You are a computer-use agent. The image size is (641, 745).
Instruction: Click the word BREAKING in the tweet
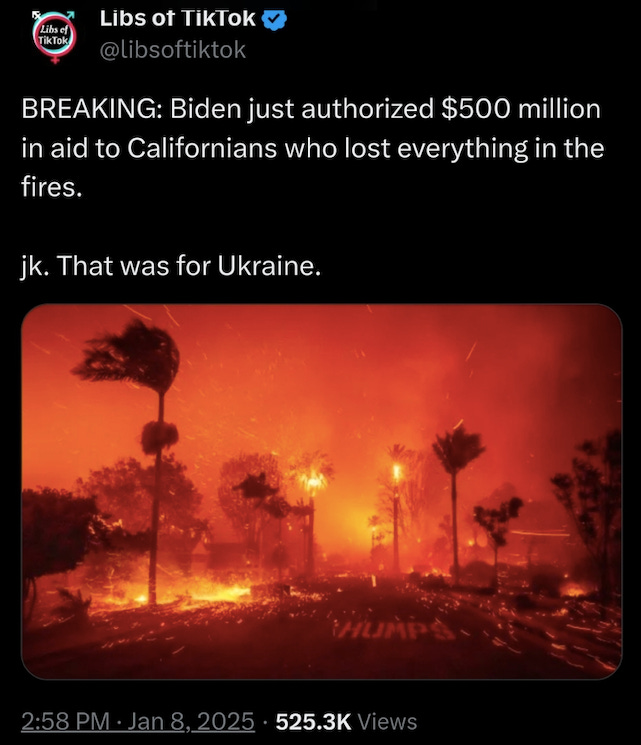tap(88, 109)
